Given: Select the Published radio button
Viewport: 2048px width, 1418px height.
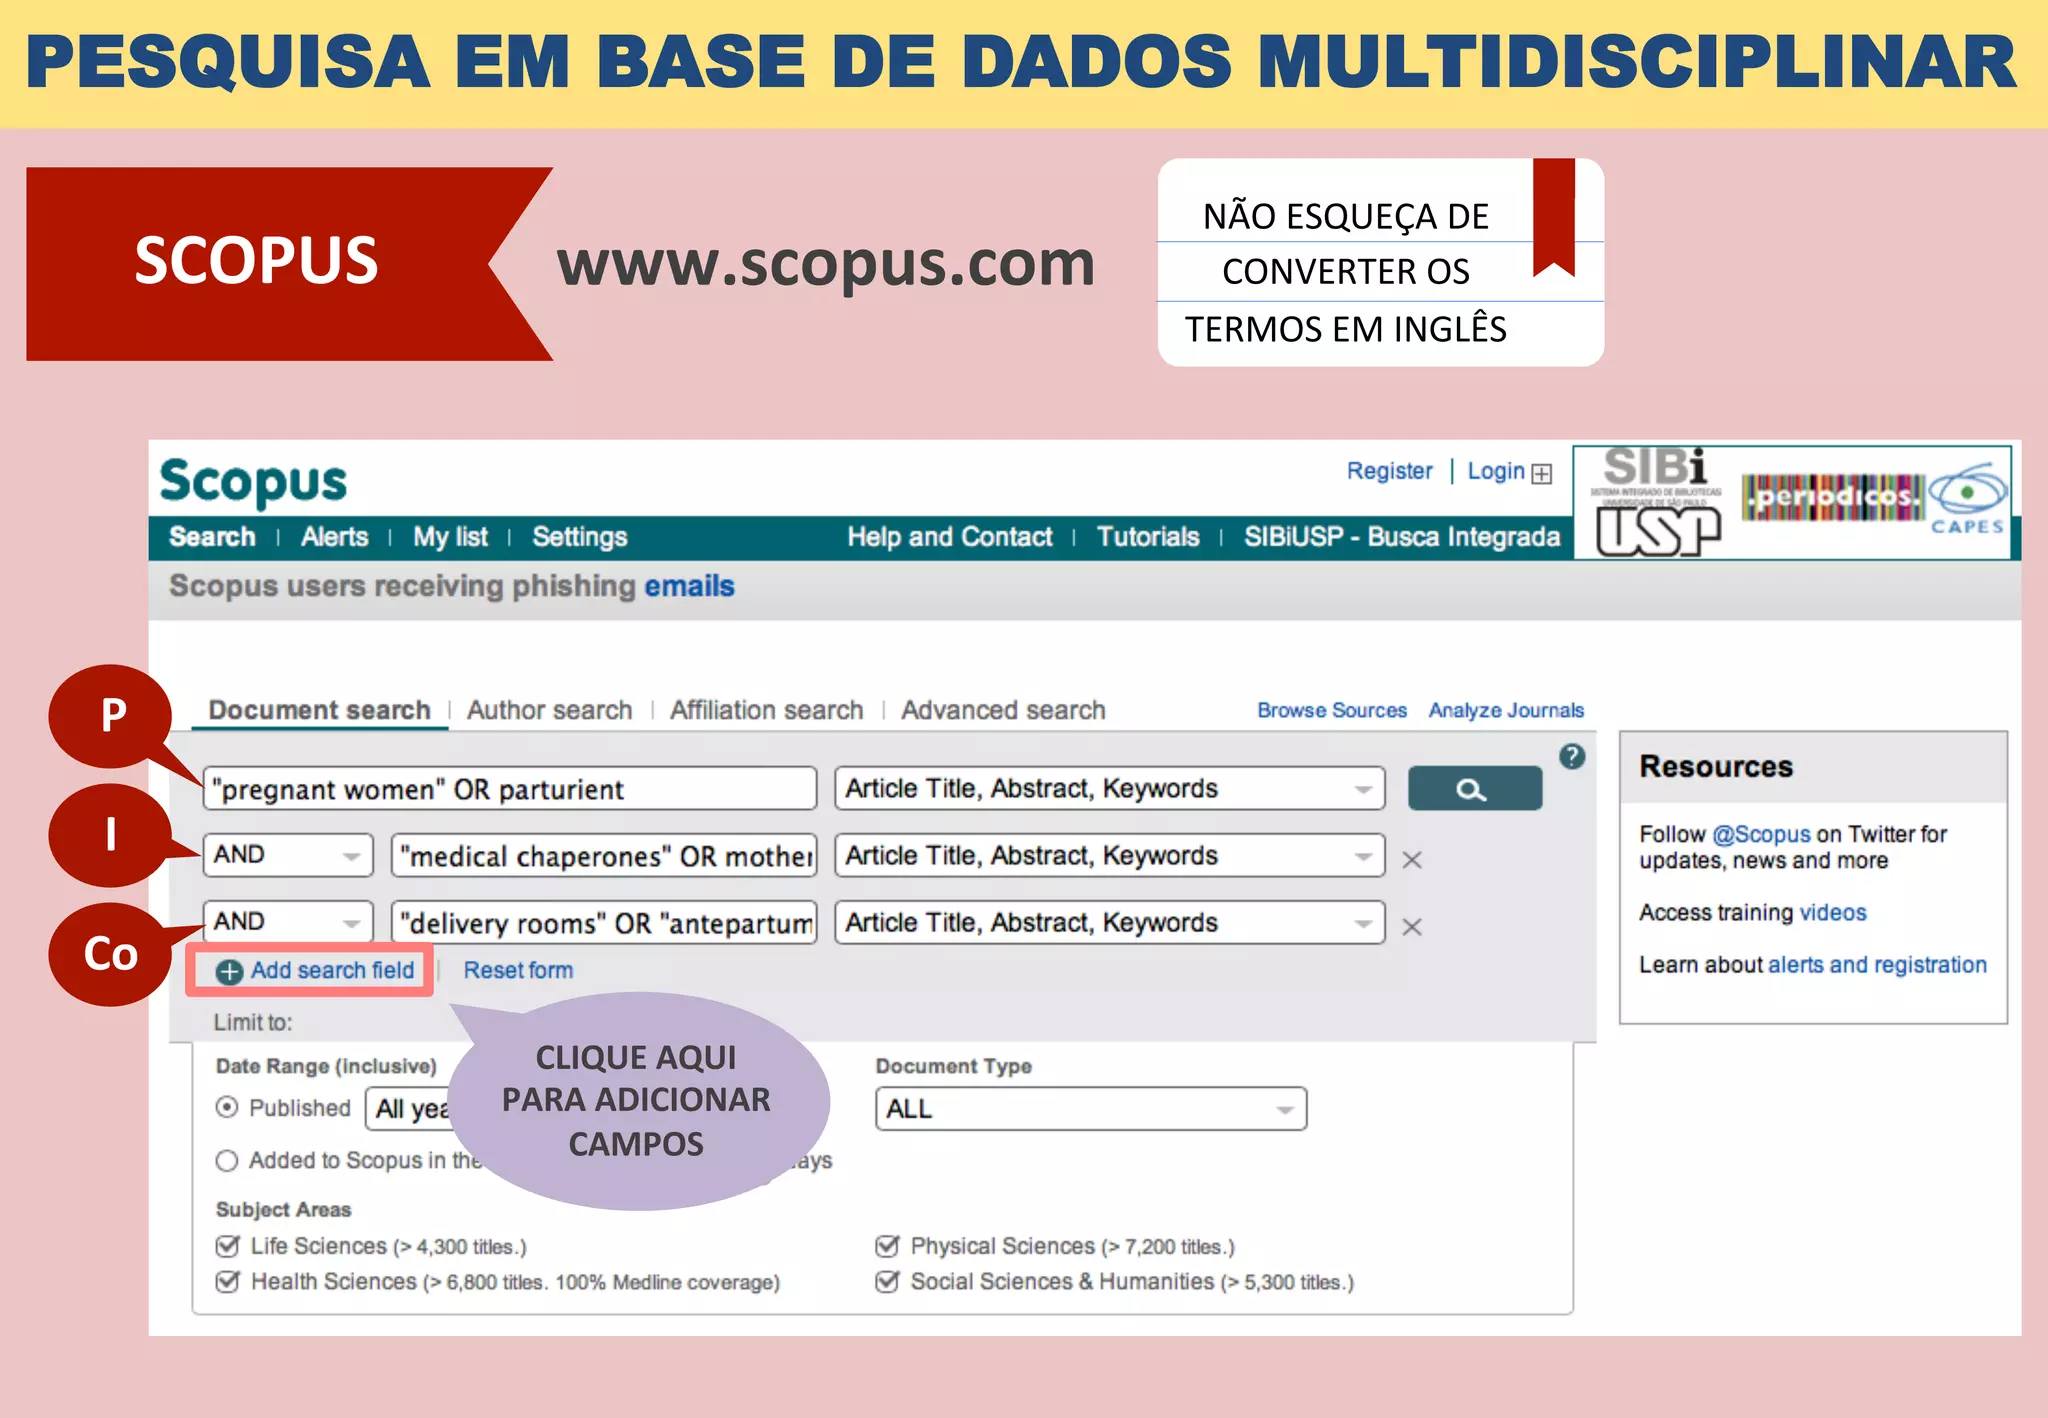Looking at the screenshot, I should (x=227, y=1107).
